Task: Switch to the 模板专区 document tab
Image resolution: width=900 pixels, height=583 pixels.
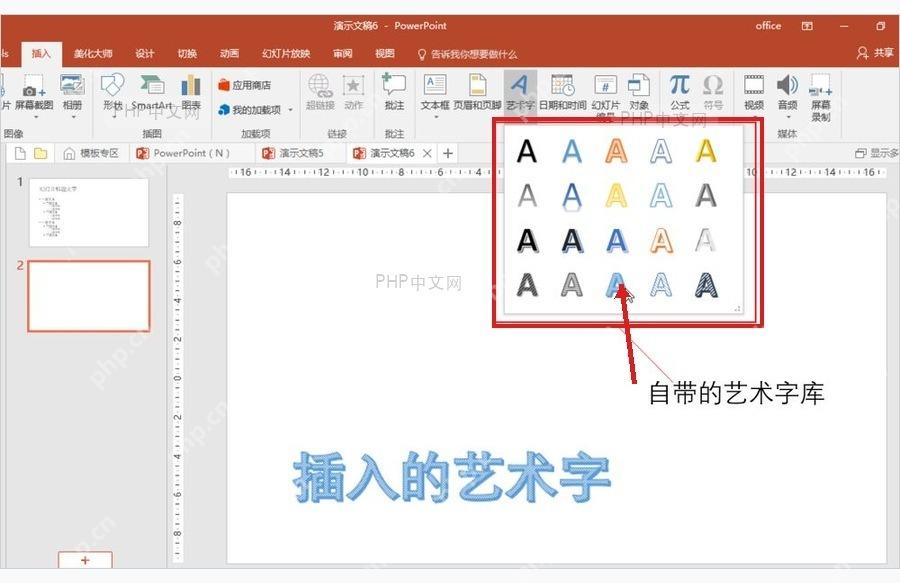Action: (92, 153)
